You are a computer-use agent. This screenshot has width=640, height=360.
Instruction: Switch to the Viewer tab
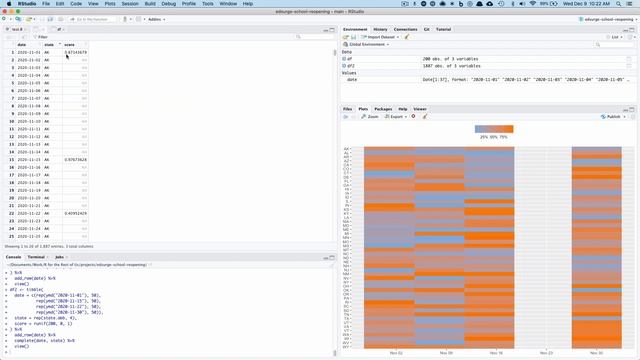point(420,109)
